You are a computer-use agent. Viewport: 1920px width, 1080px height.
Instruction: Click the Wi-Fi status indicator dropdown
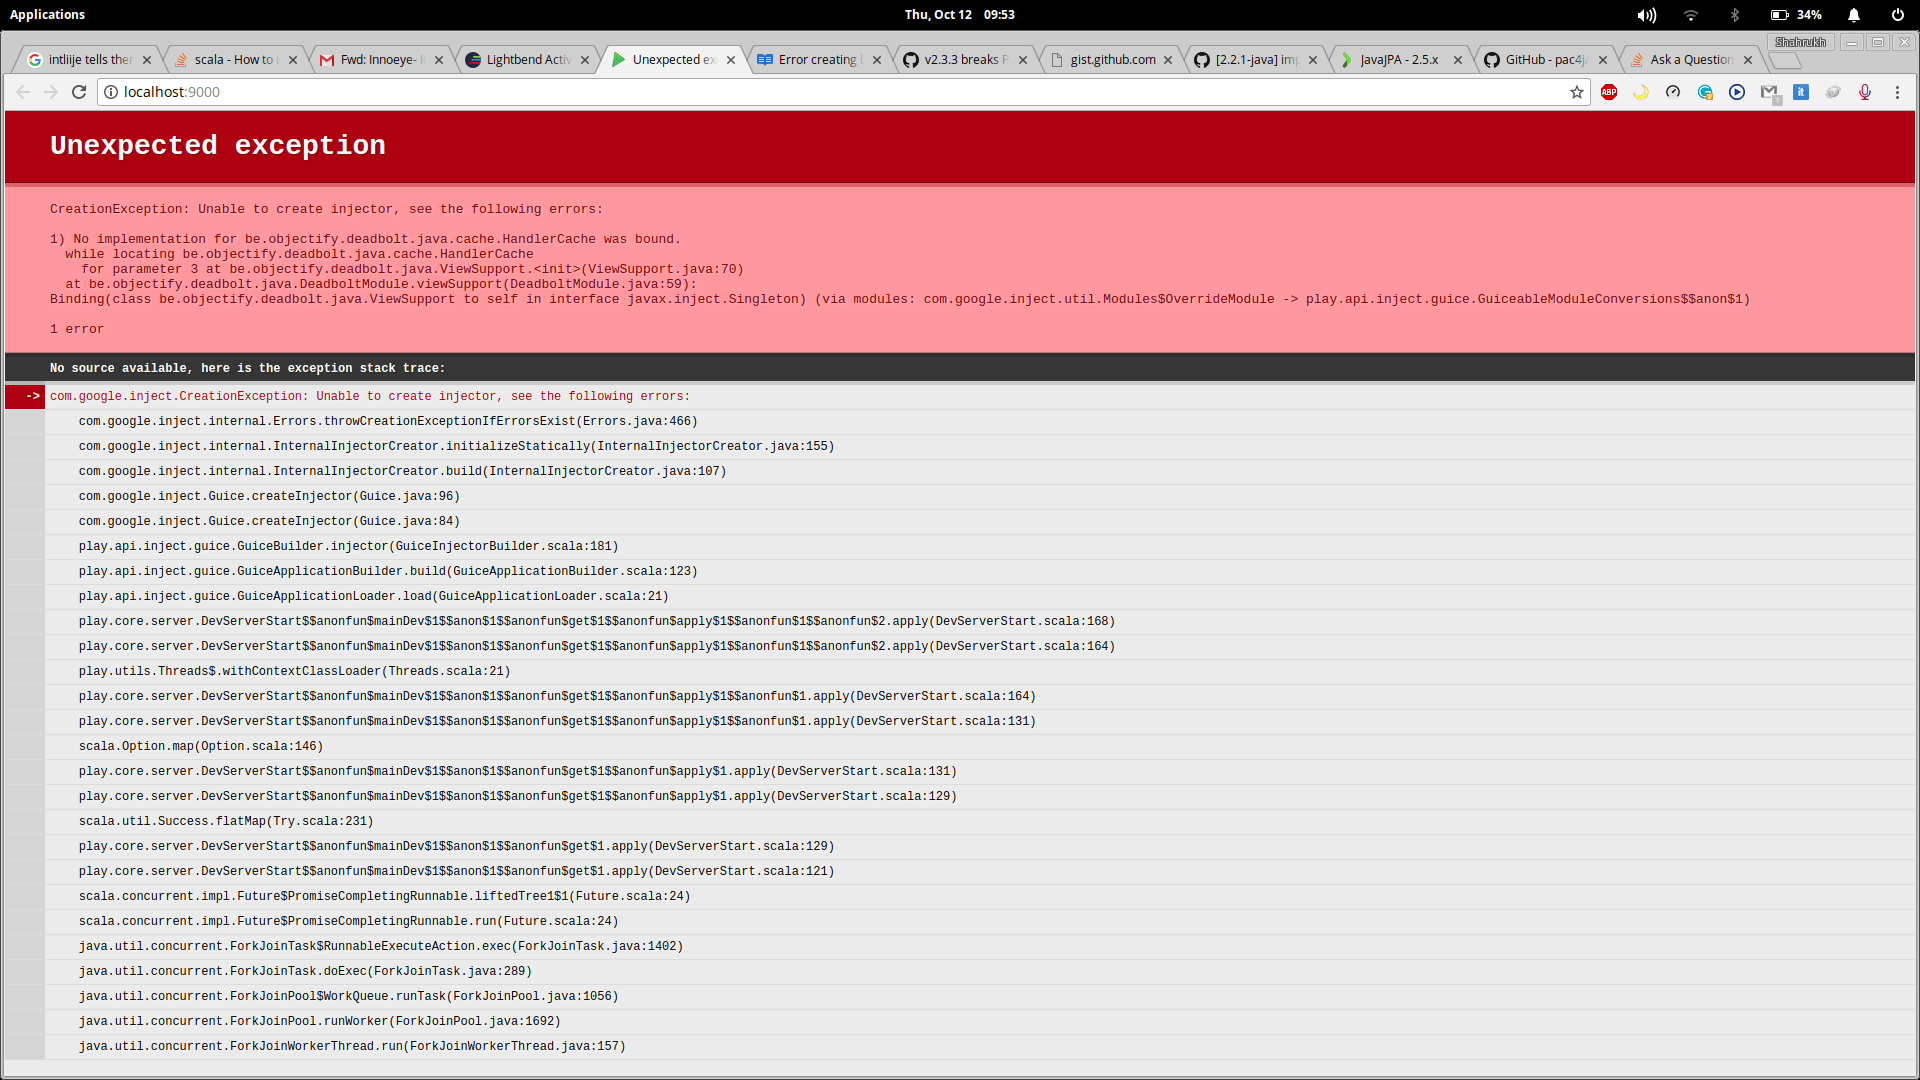click(x=1690, y=14)
